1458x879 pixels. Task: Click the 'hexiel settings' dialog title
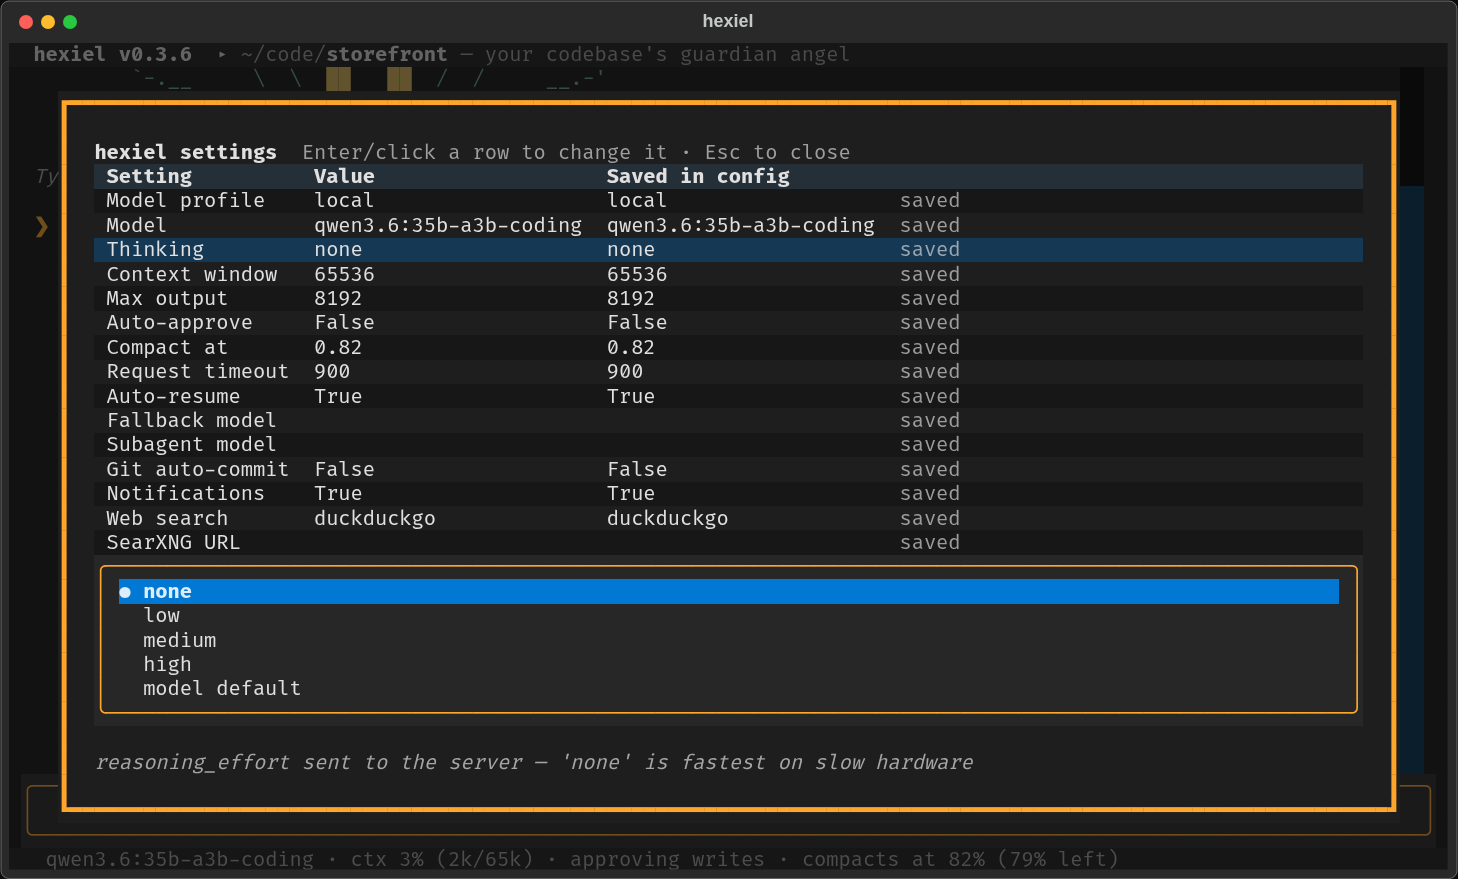pos(185,152)
